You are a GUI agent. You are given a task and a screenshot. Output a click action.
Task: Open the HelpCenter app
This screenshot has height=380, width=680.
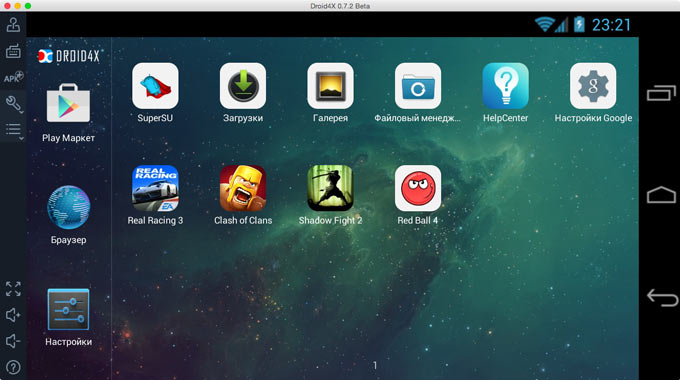[x=506, y=86]
